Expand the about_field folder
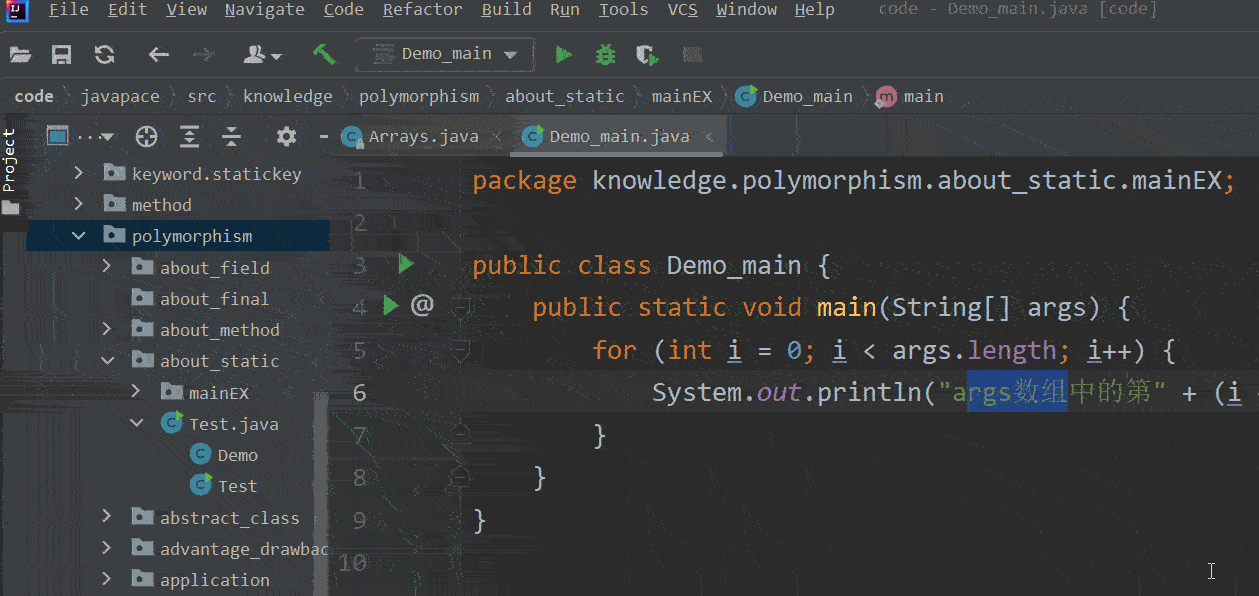The image size is (1259, 596). click(x=107, y=268)
